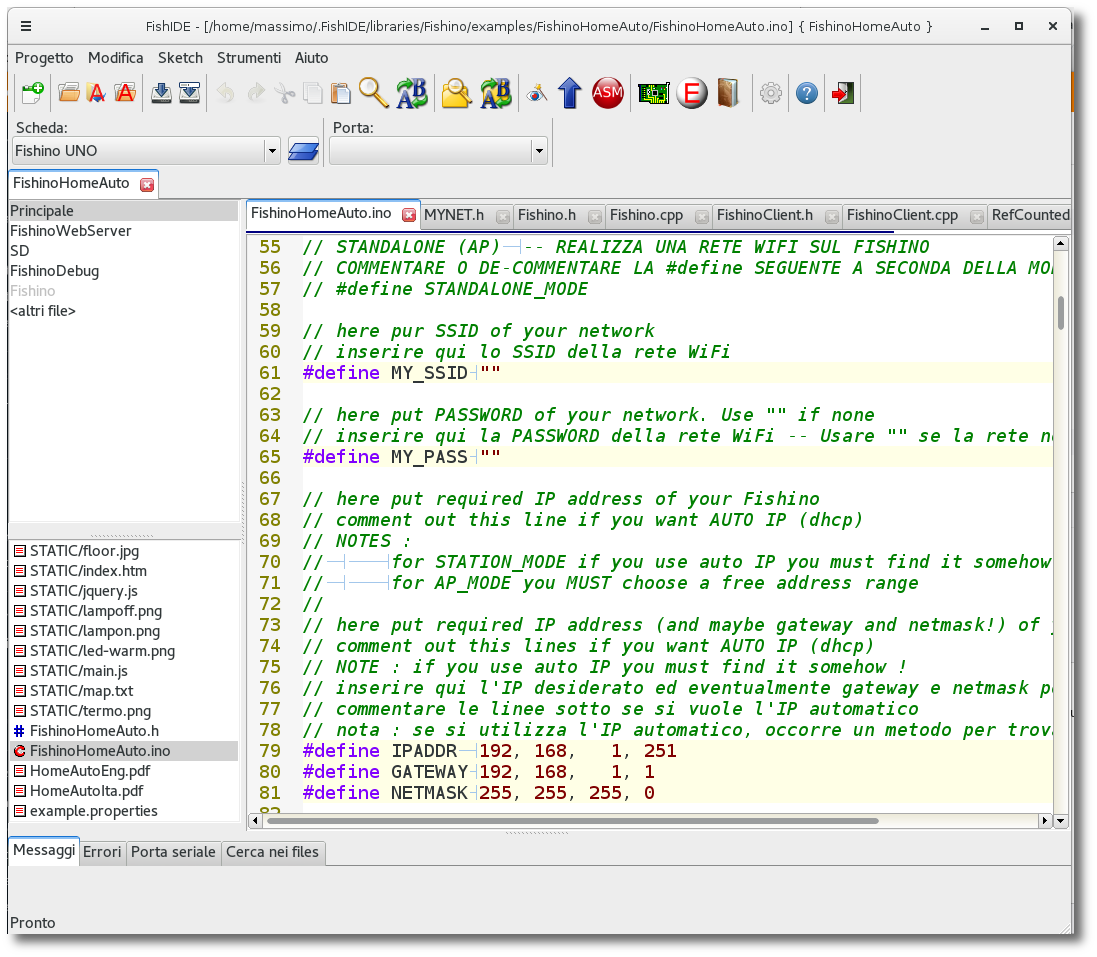Click the blue upload arrow icon

570,93
